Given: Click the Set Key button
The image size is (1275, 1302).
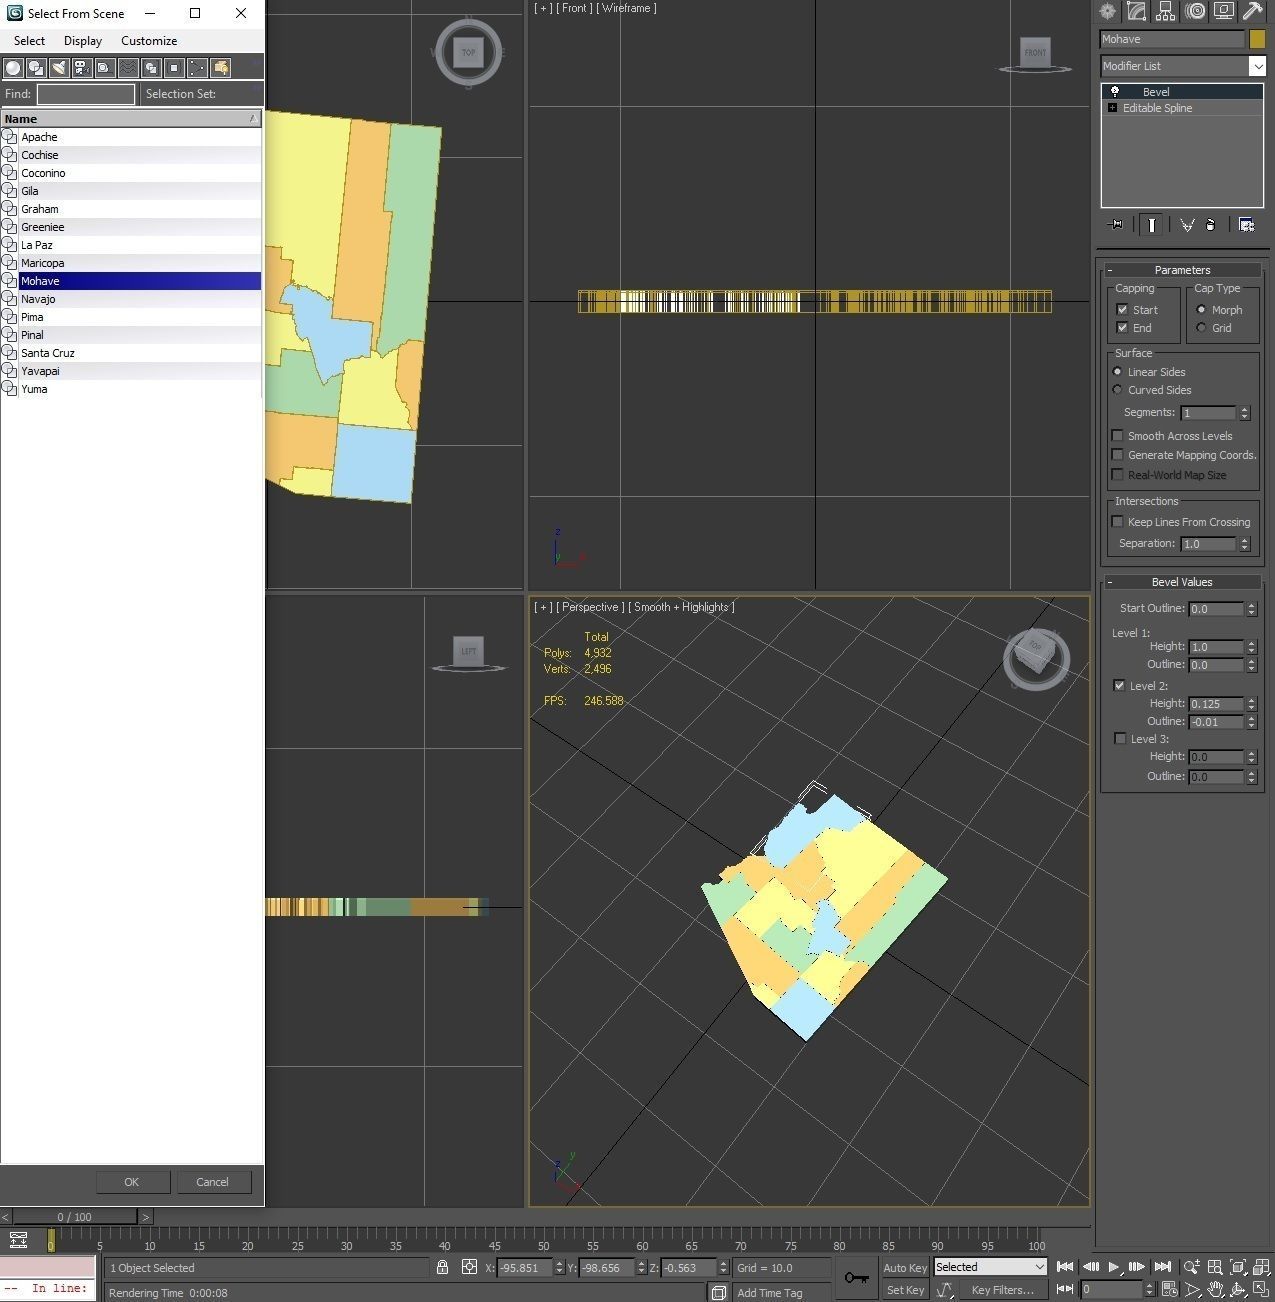Looking at the screenshot, I should (x=905, y=1290).
